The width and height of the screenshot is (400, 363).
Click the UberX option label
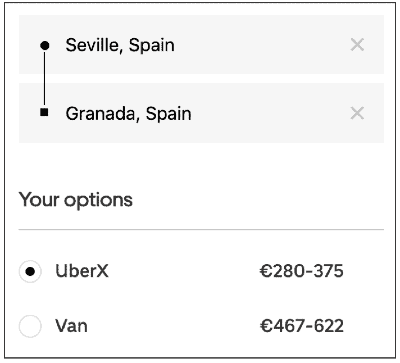(x=82, y=271)
